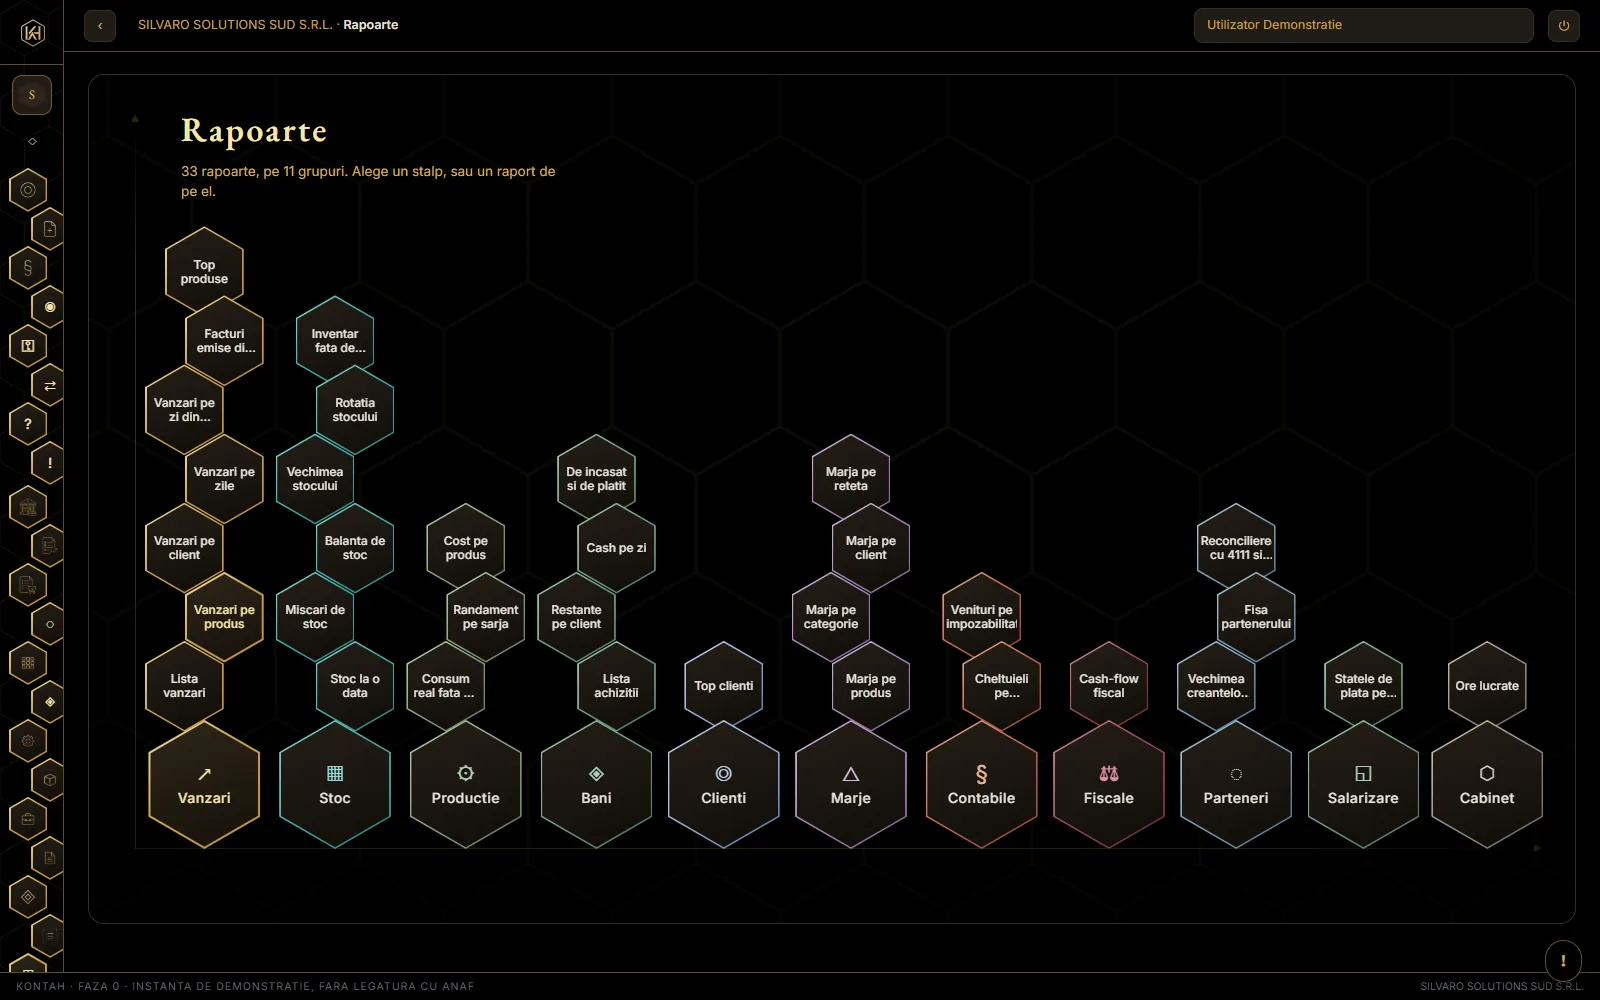1600x1000 pixels.
Task: Open the Lista vanzari report
Action: click(184, 686)
